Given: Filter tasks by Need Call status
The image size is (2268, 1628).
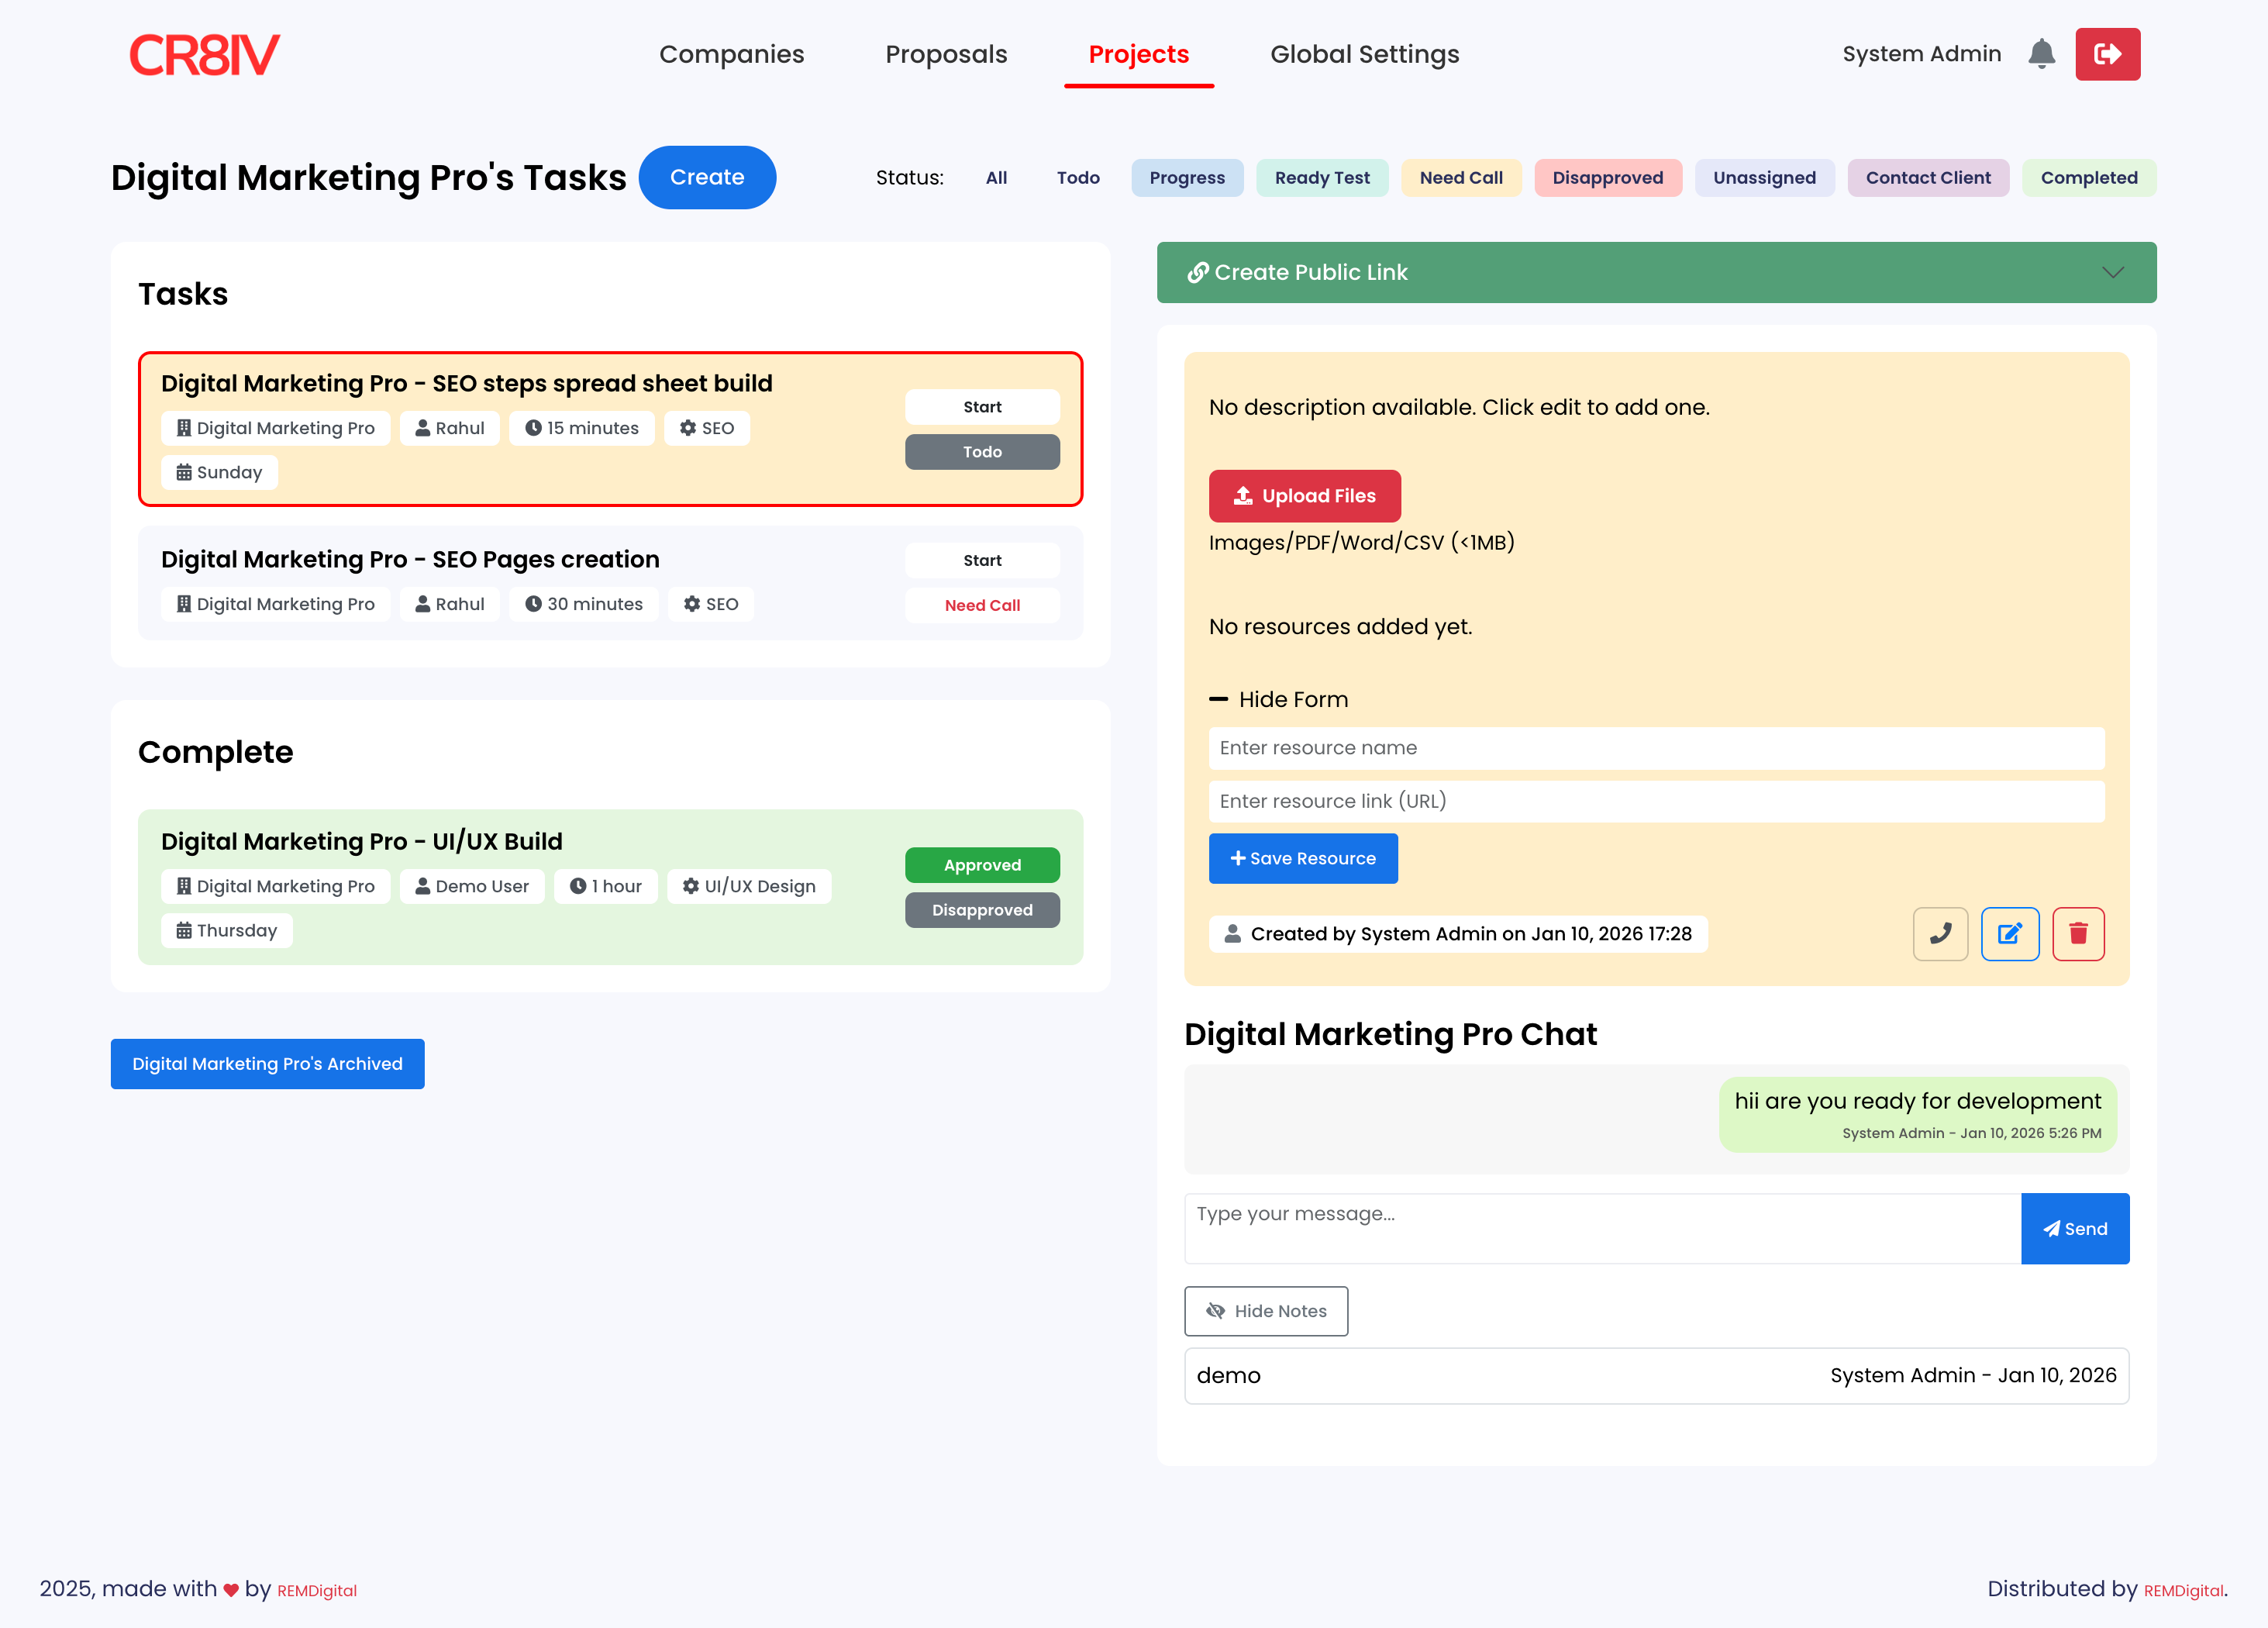Looking at the screenshot, I should (x=1460, y=177).
